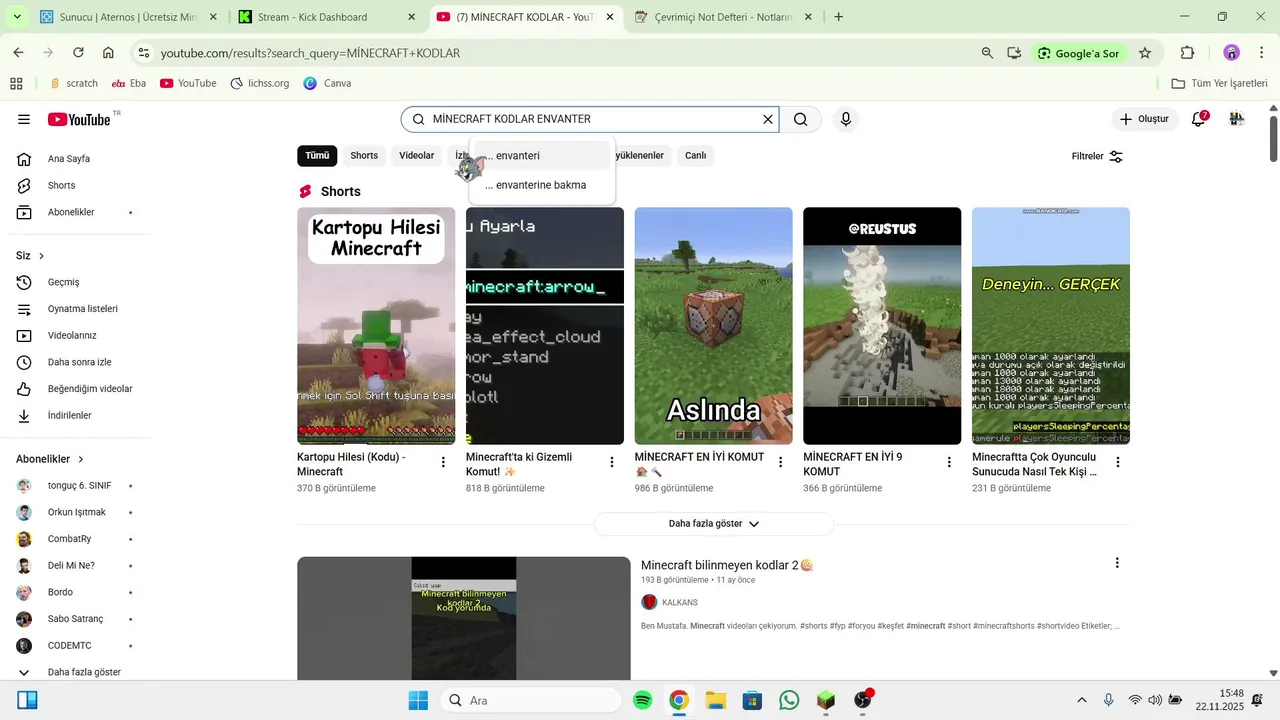Open the scratch bookmark
Screen dimensions: 1280x720
coord(74,83)
